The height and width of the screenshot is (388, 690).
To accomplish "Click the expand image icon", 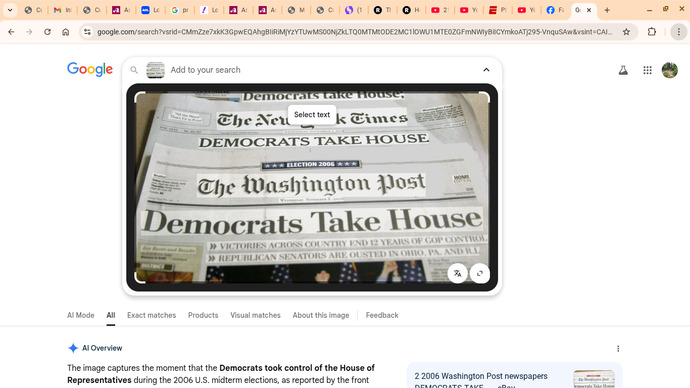I will (x=480, y=273).
